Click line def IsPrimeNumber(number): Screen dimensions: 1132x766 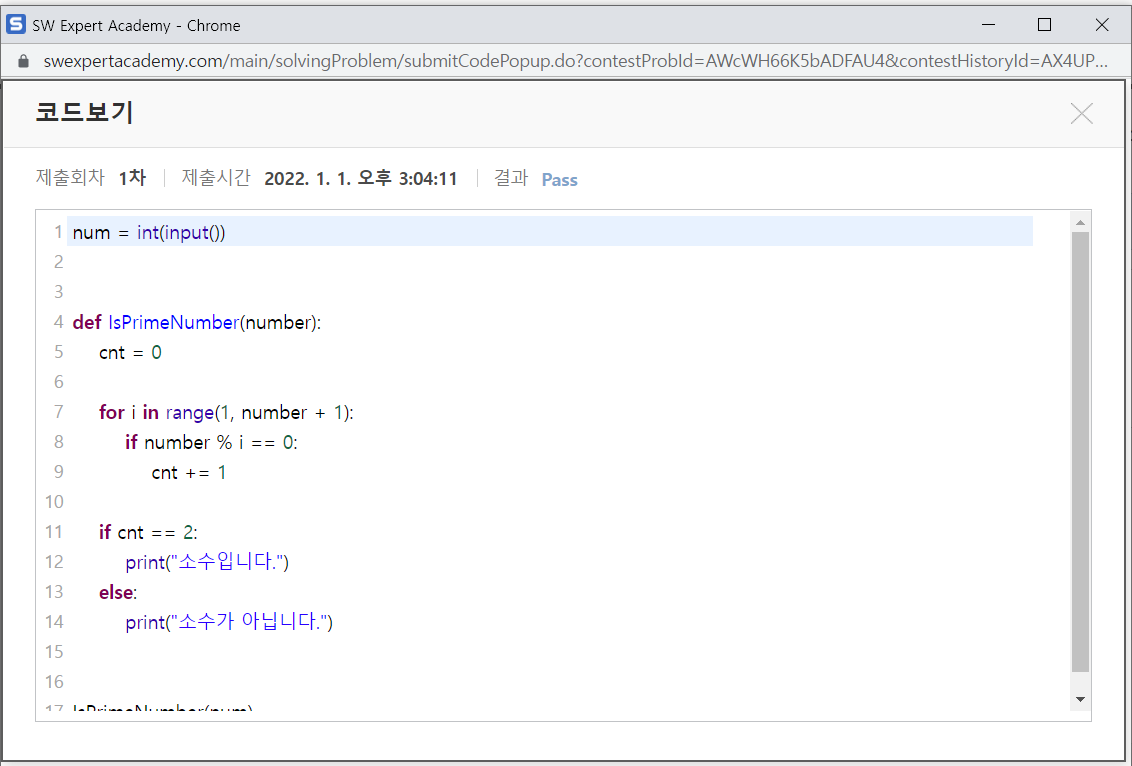click(196, 323)
